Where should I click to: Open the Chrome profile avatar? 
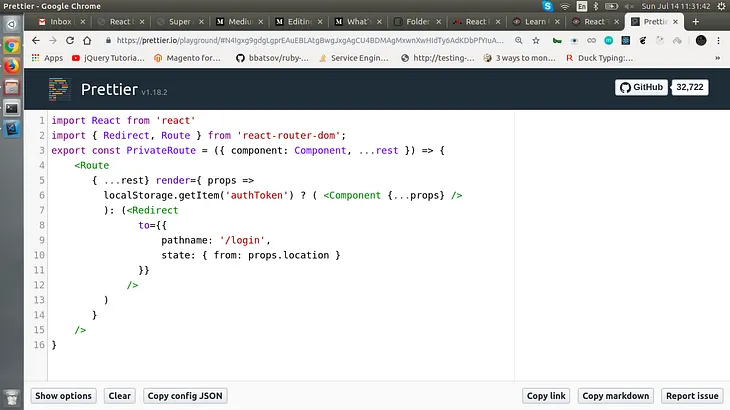coord(701,40)
